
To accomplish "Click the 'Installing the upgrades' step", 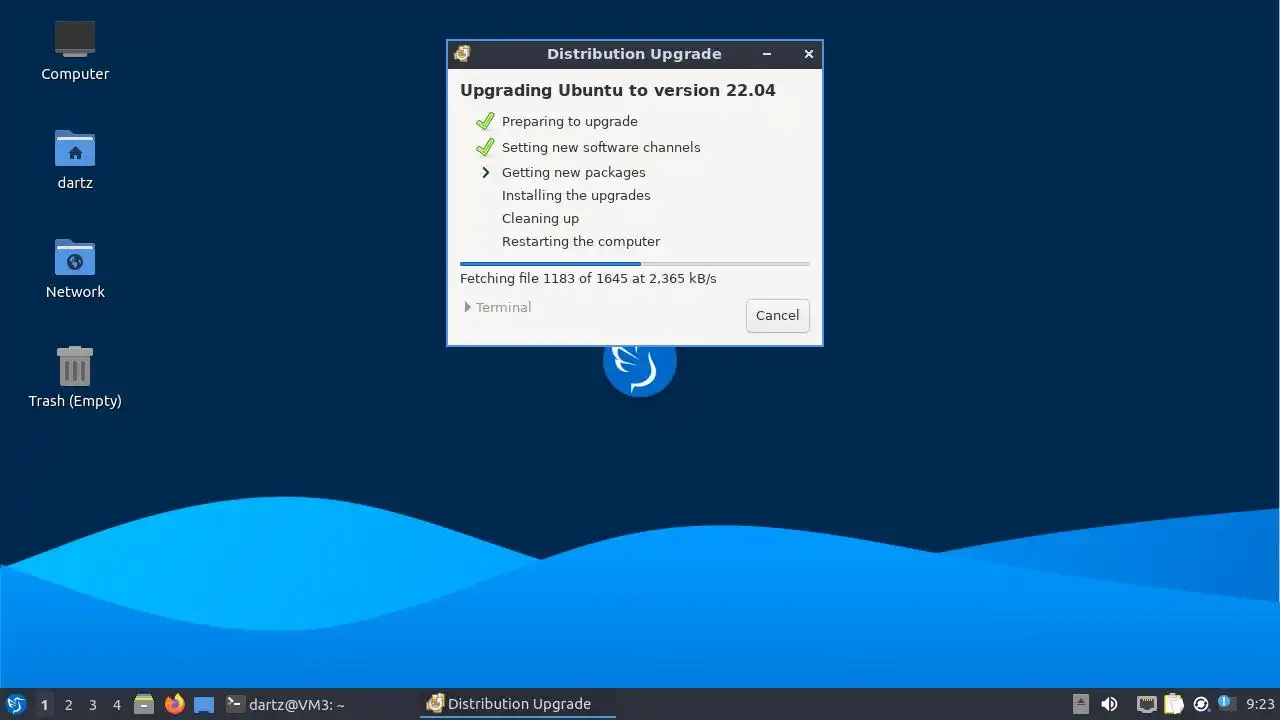I will (x=576, y=195).
